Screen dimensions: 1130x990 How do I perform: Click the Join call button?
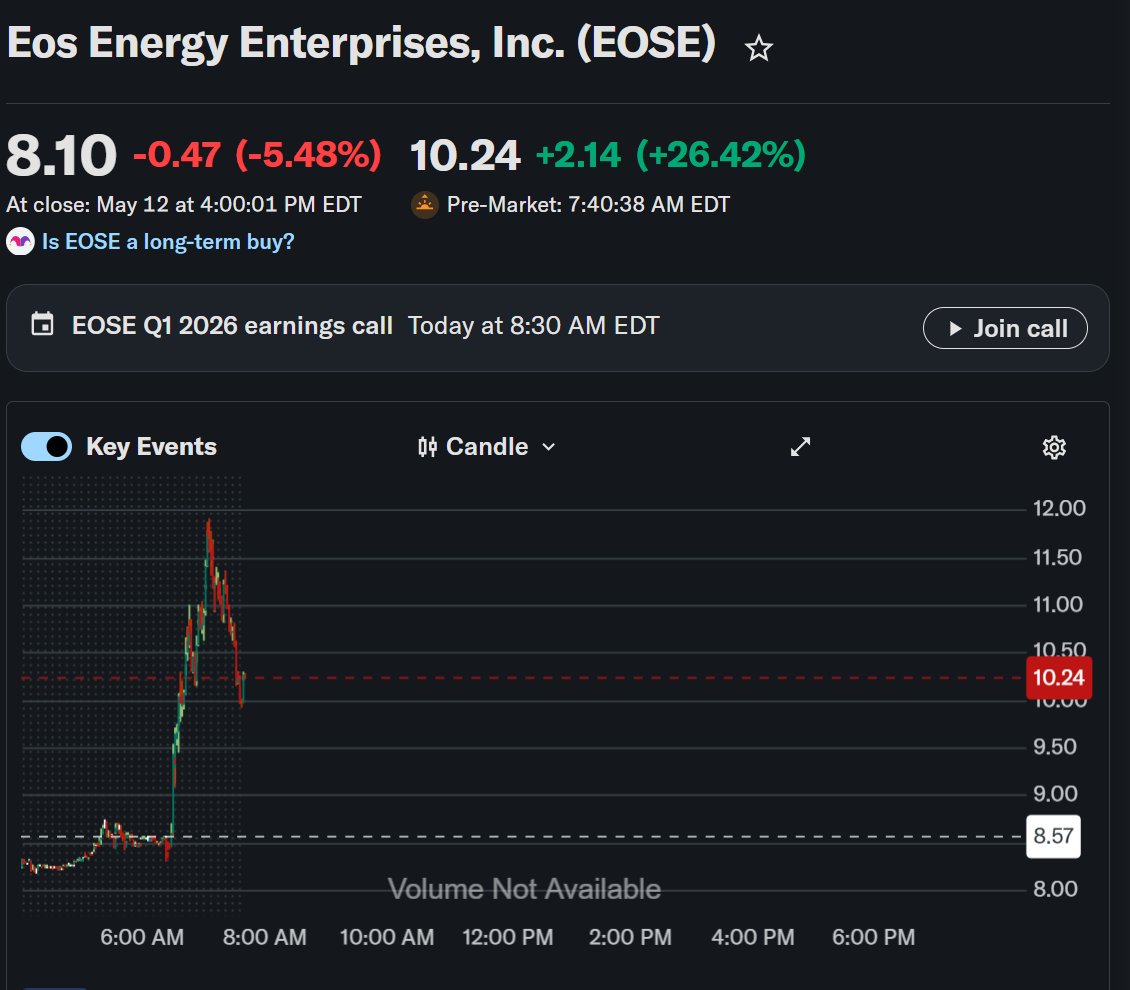point(1005,329)
